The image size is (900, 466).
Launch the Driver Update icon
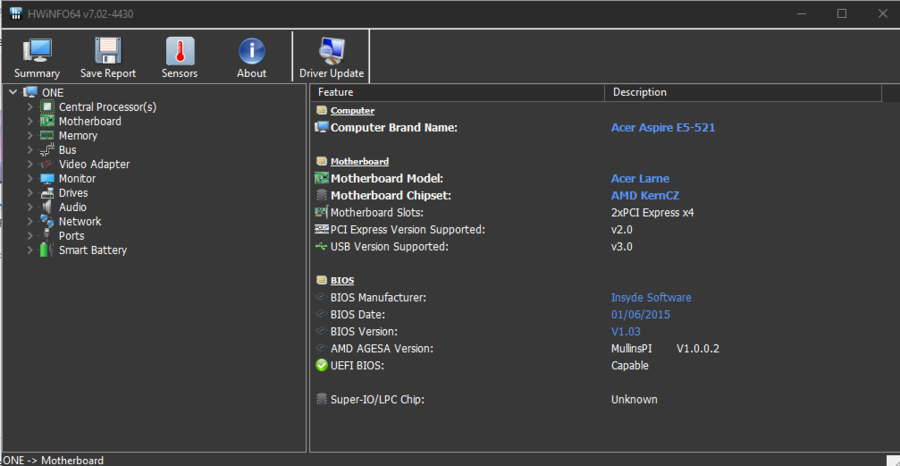pyautogui.click(x=331, y=51)
